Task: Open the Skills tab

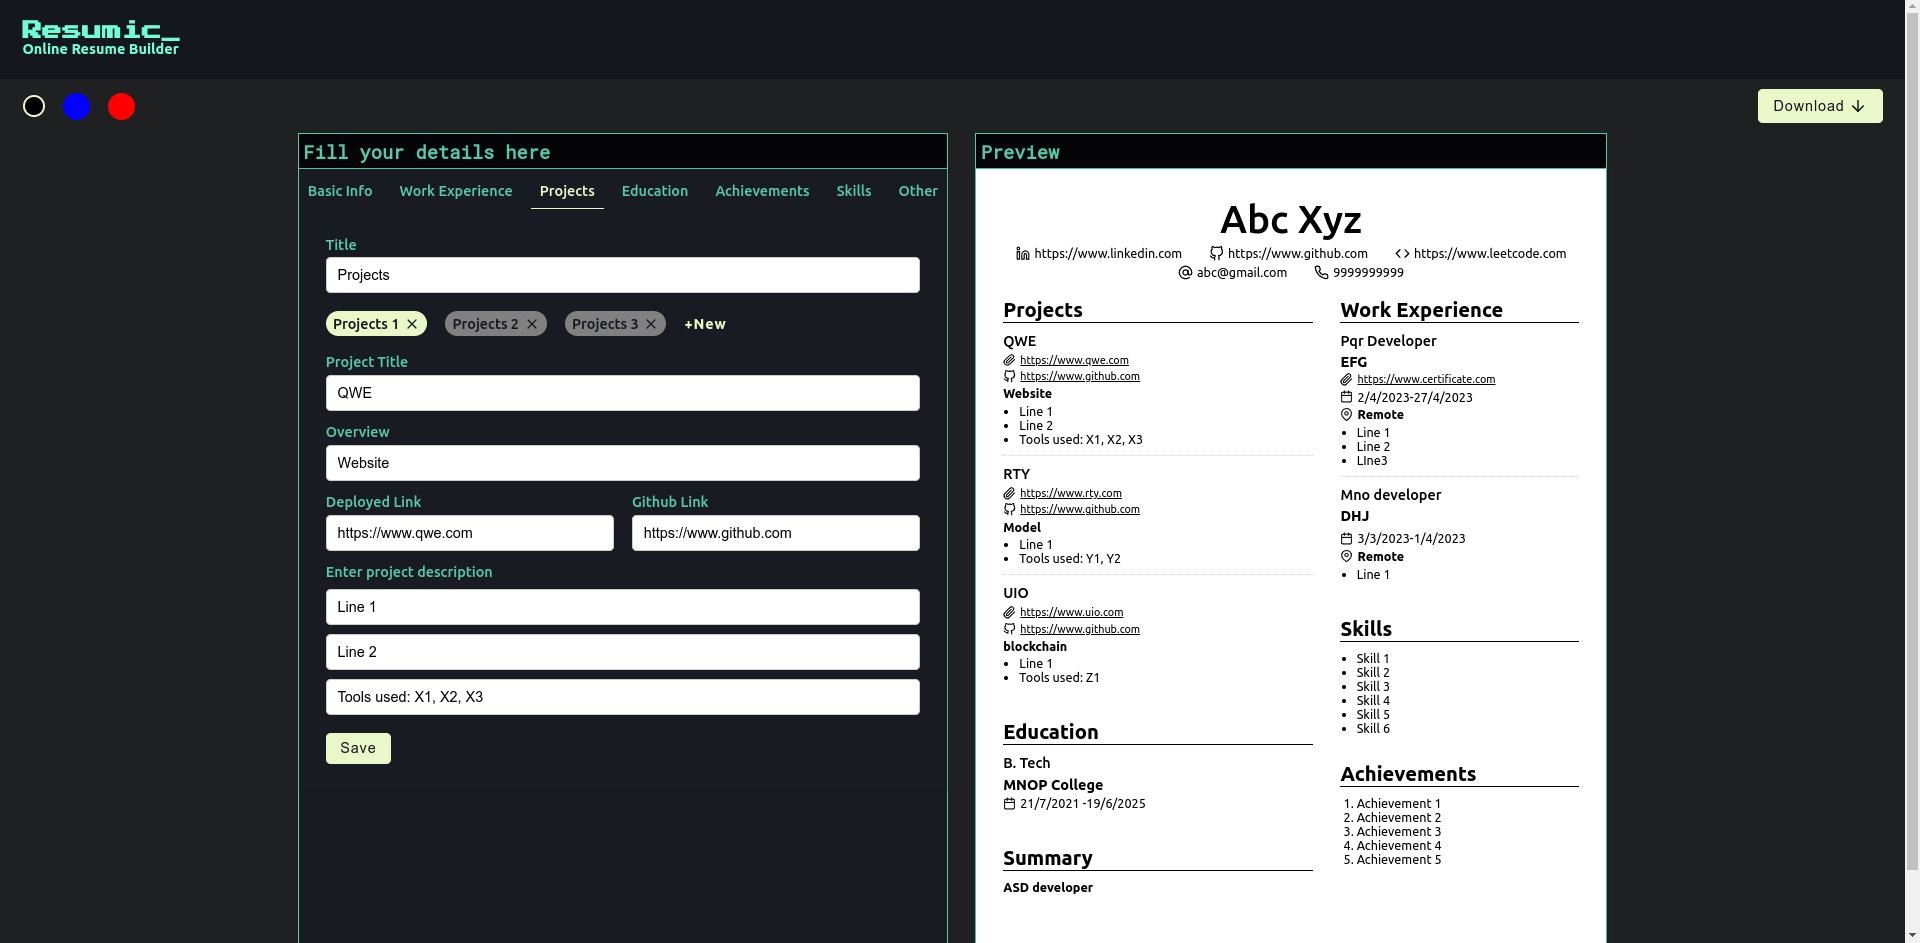Action: [853, 191]
